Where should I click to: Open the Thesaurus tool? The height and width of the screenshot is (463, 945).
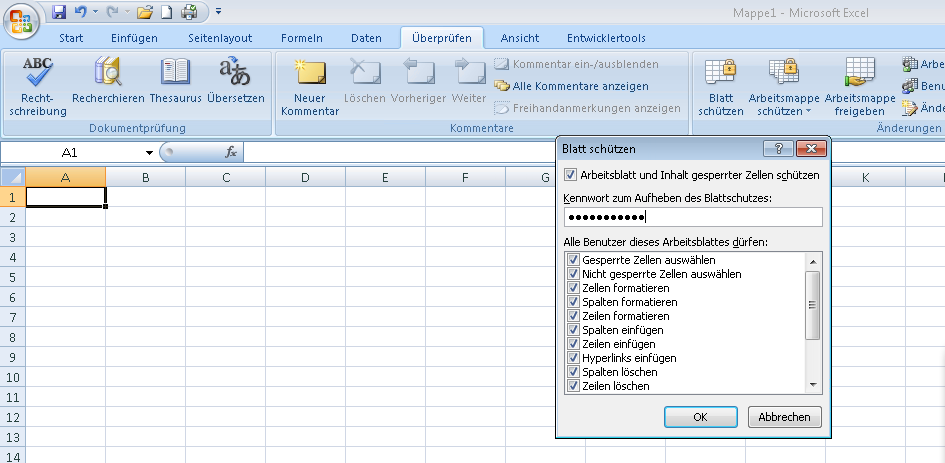[175, 72]
